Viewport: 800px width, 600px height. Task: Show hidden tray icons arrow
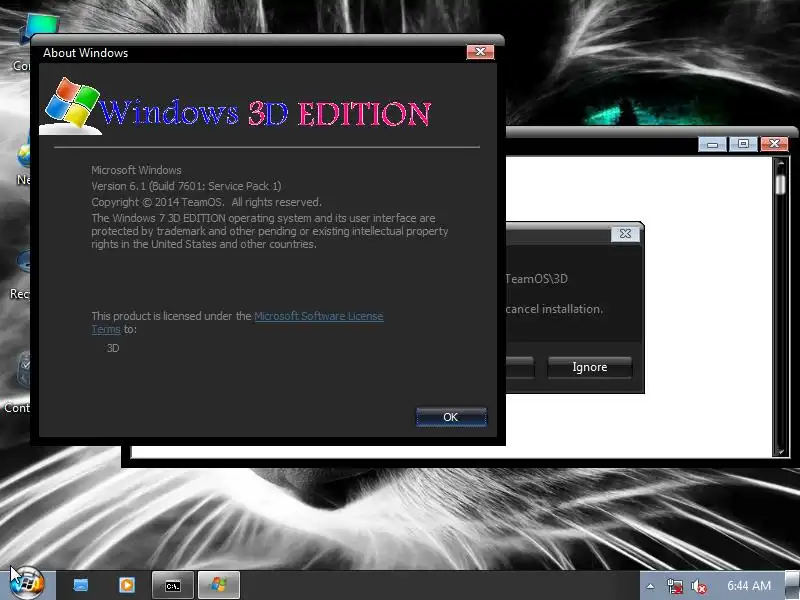(x=650, y=586)
